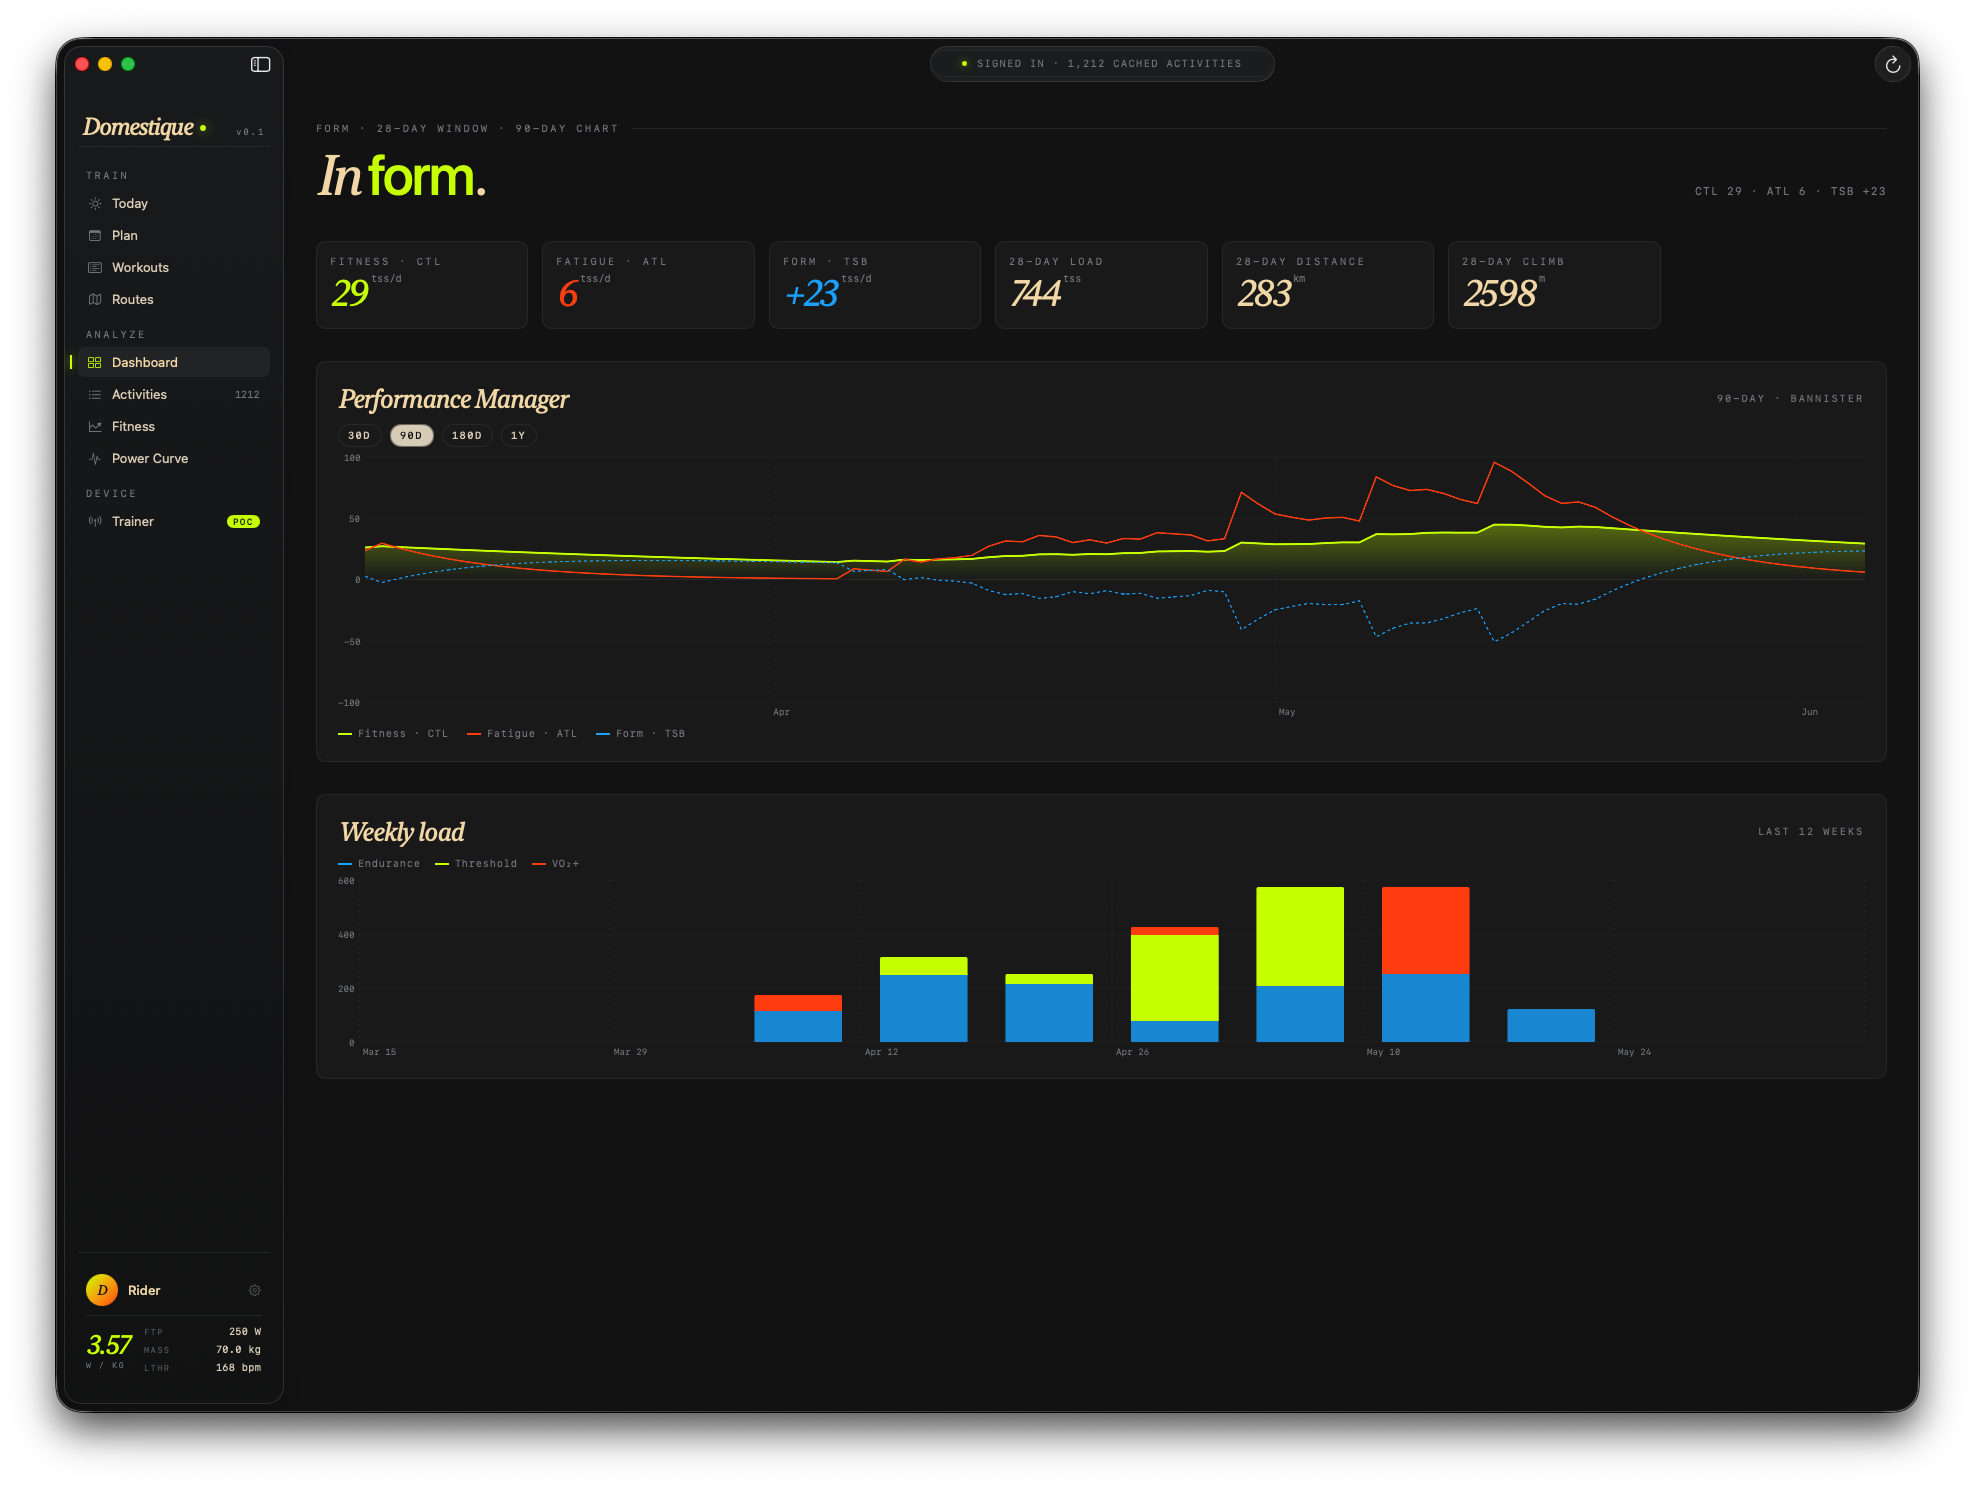Collapse the sidebar using the panel icon
1975x1486 pixels.
click(x=260, y=64)
